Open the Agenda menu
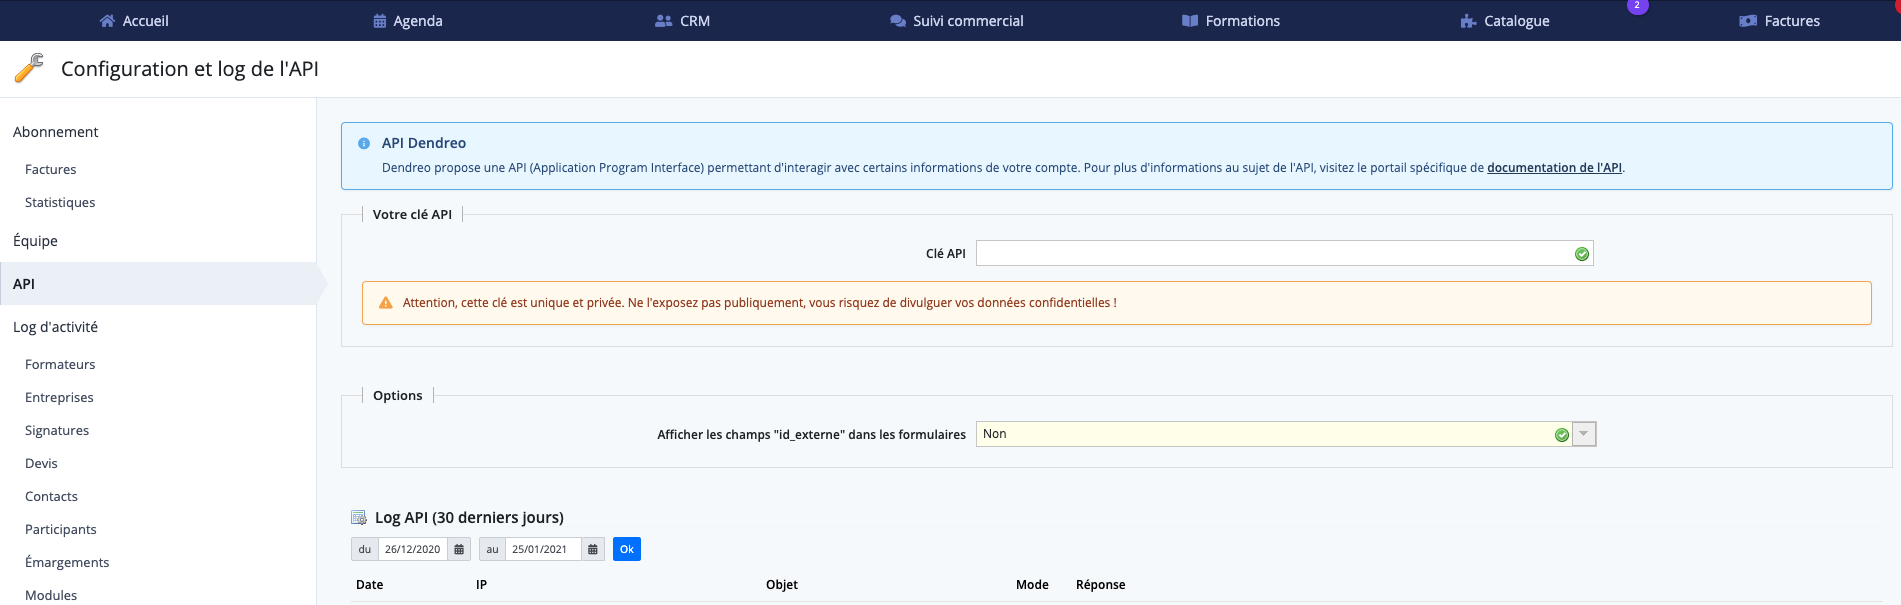Viewport: 1901px width, 605px height. click(x=408, y=21)
